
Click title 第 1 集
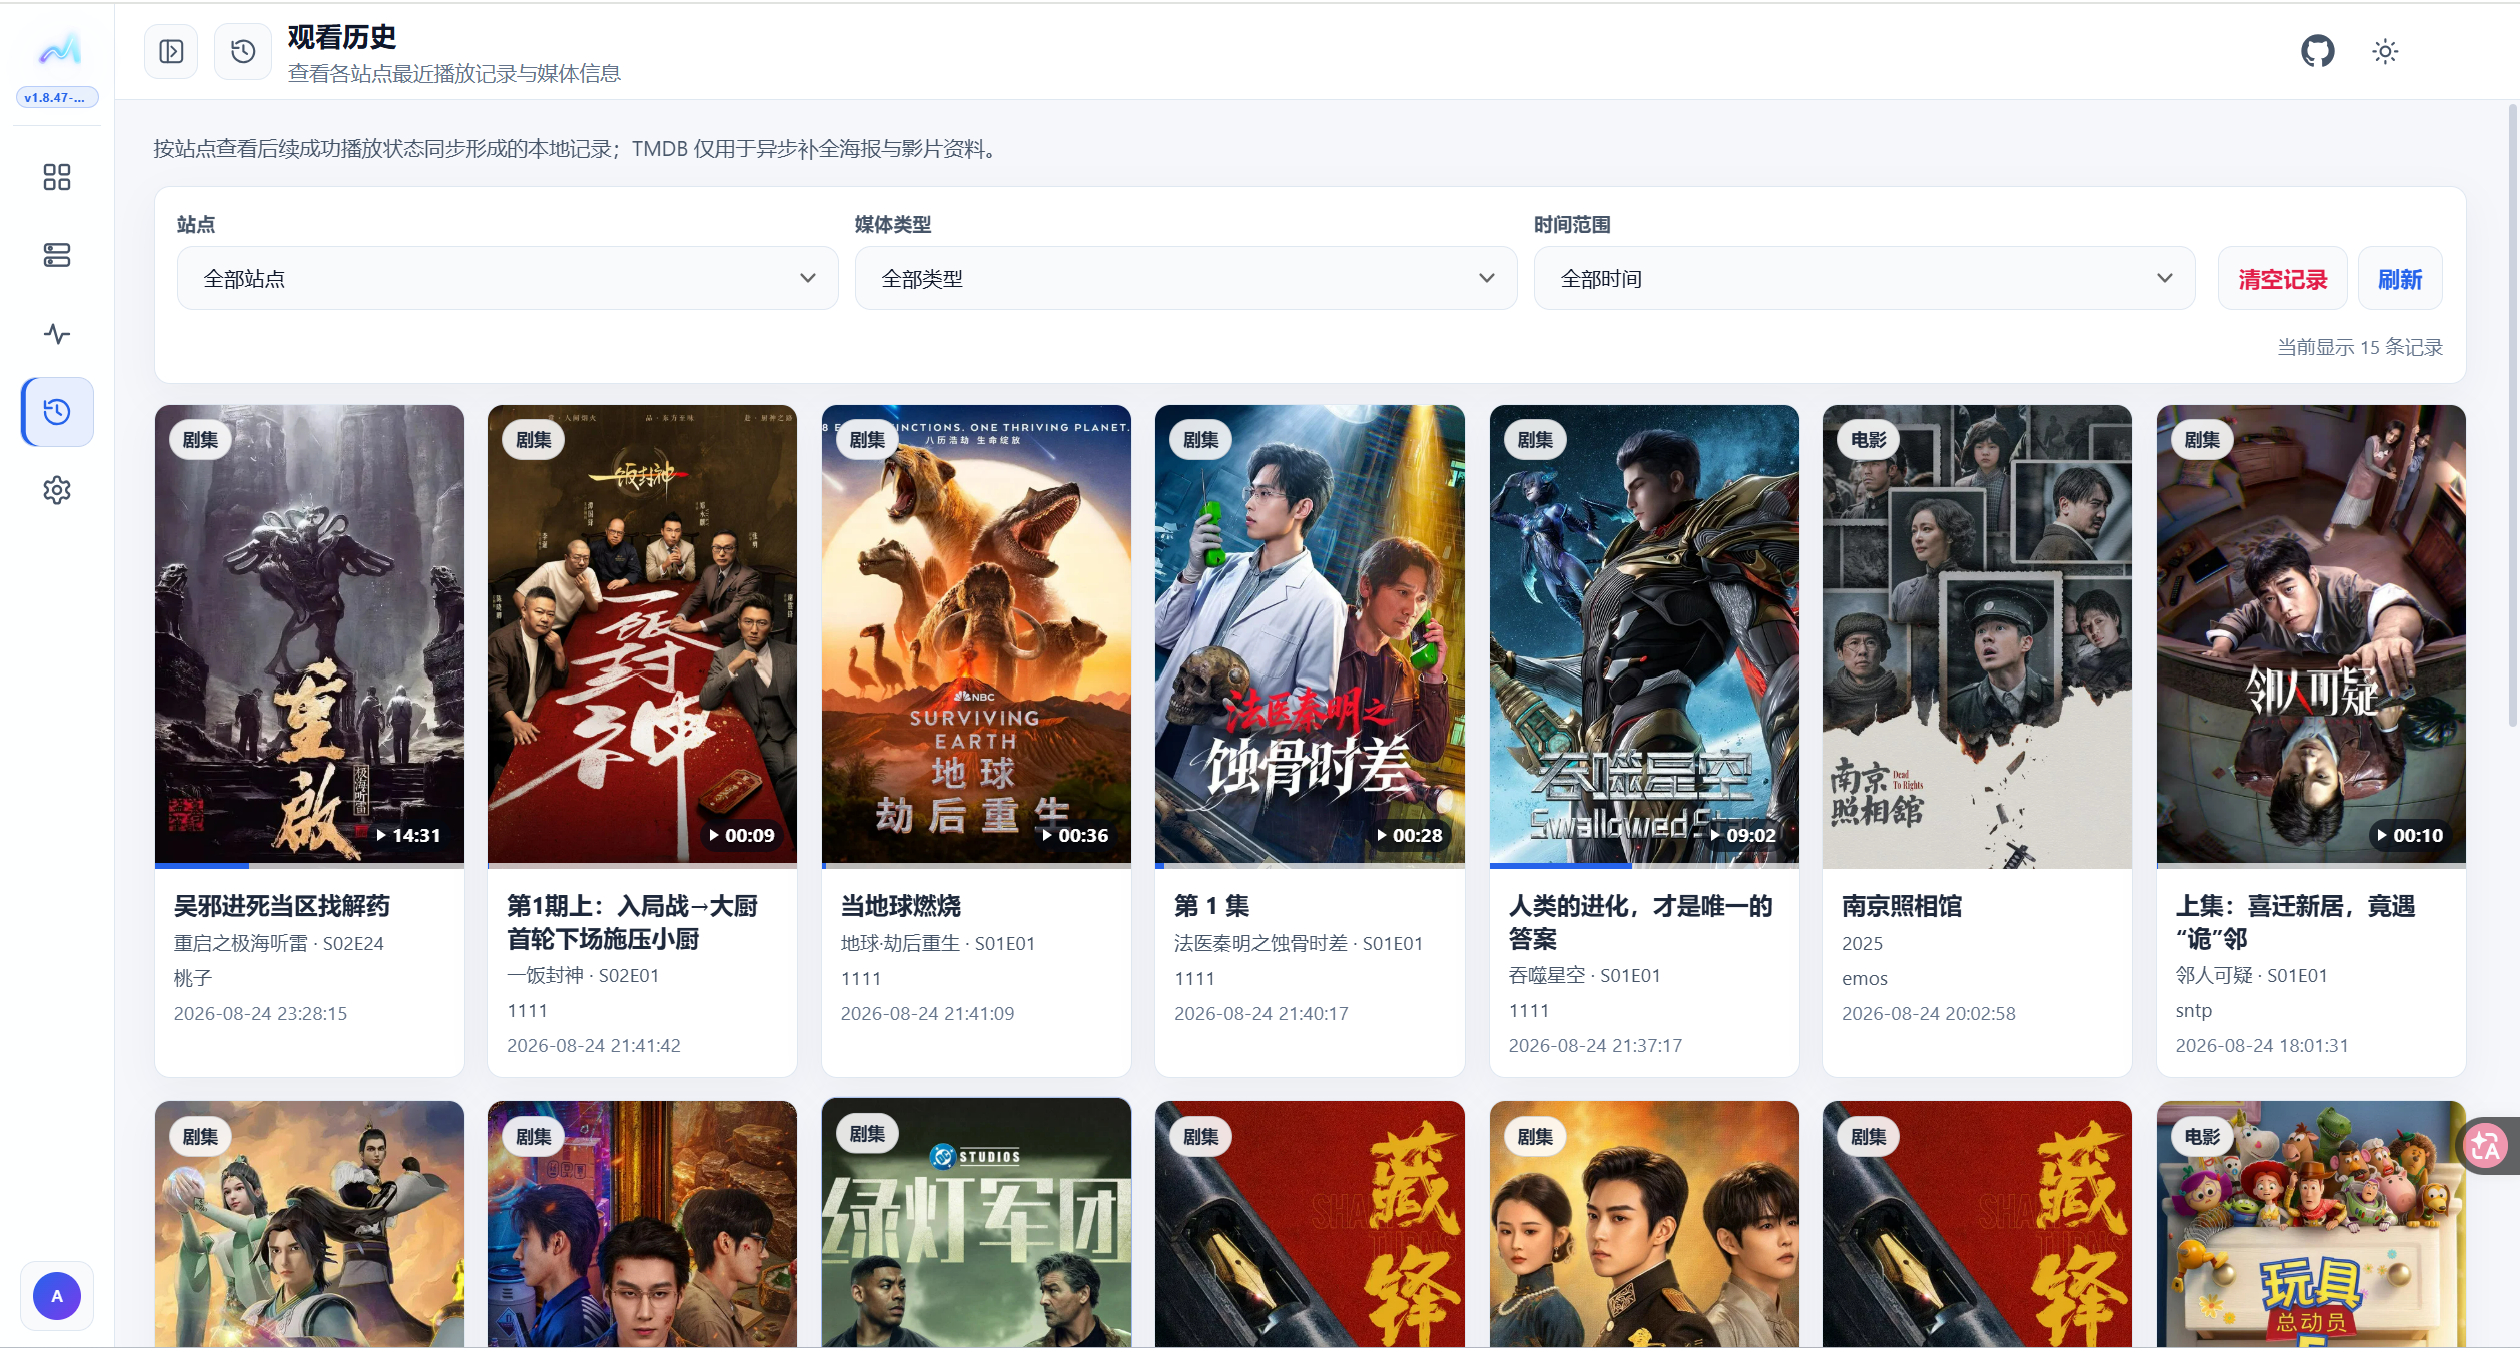point(1212,906)
